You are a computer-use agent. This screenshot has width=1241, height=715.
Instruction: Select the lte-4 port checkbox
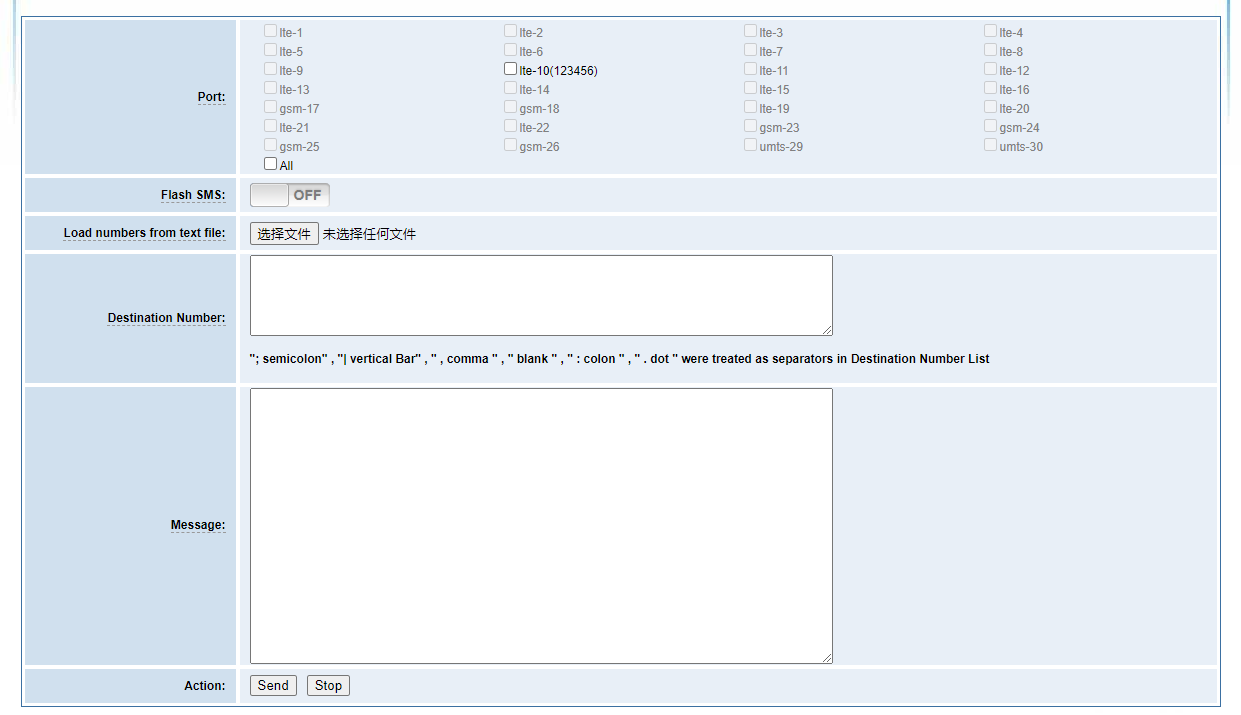point(991,31)
